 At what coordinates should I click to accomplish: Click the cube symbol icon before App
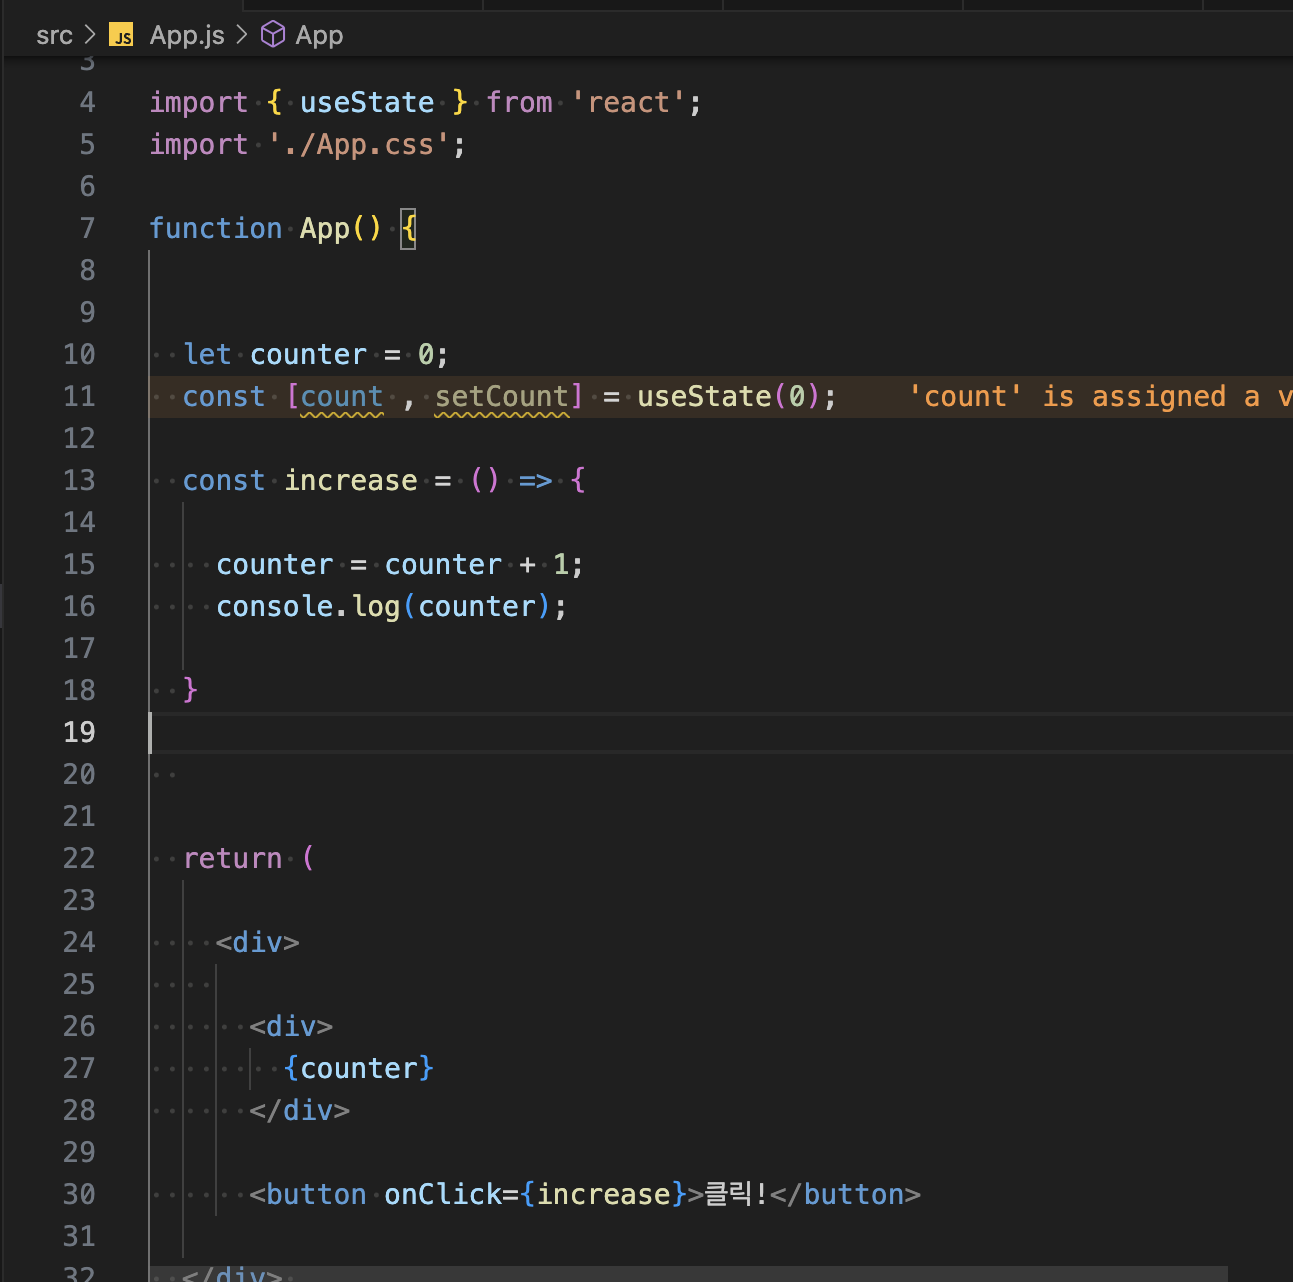pos(273,35)
